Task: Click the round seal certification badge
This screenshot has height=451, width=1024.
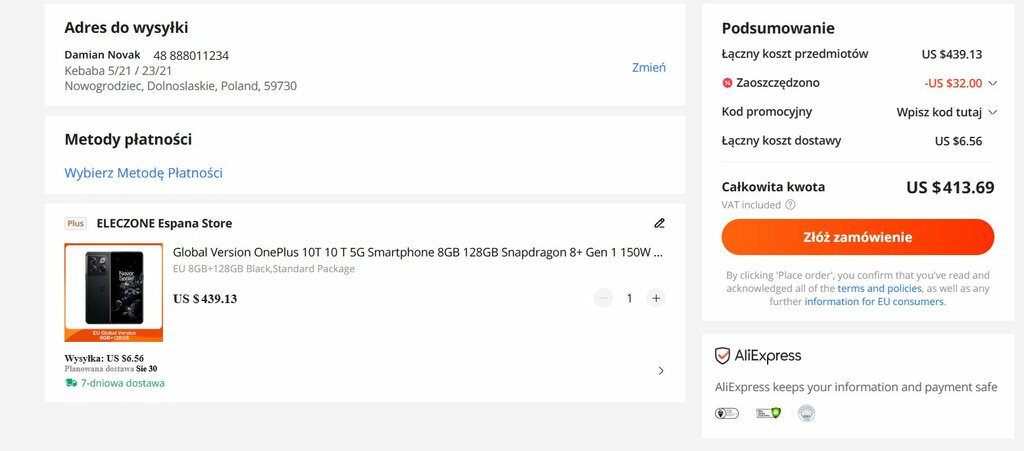Action: click(807, 413)
